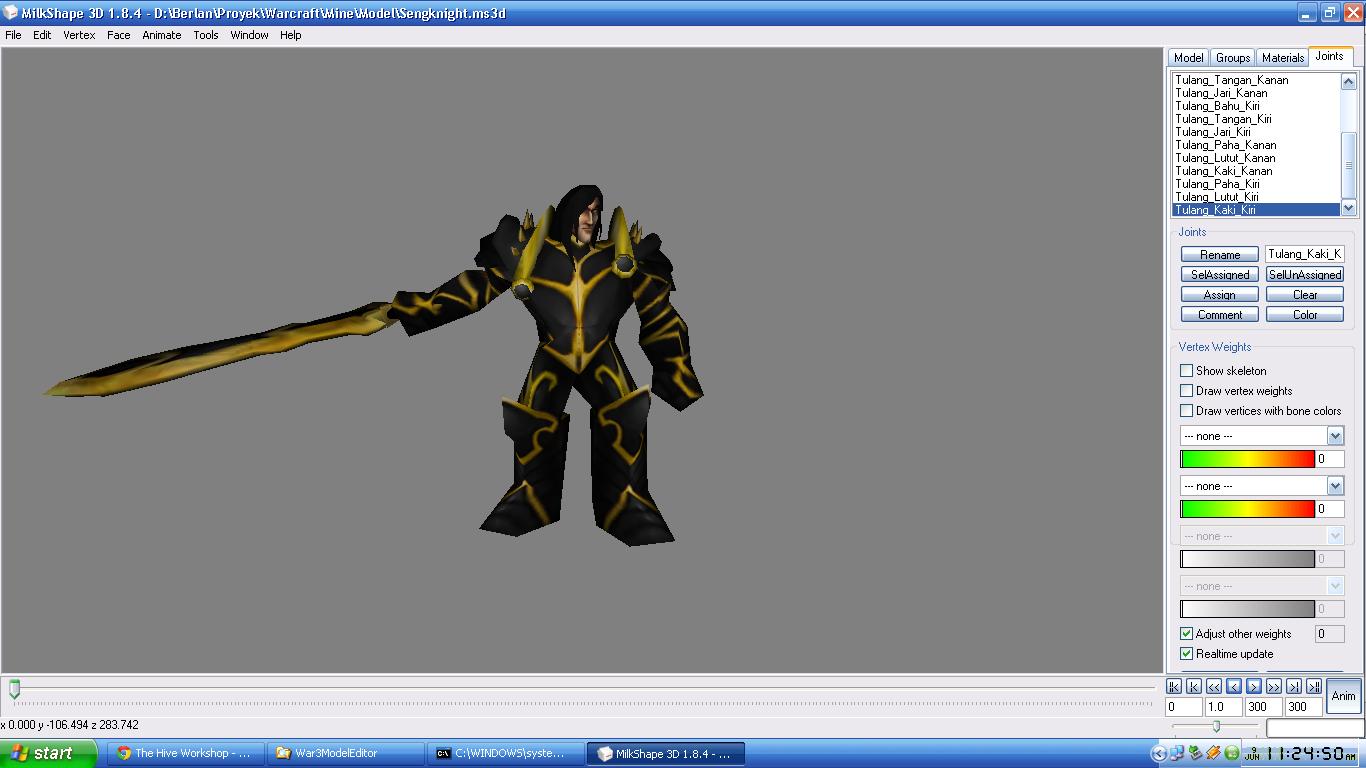1366x768 pixels.
Task: Select Tulang_Jari_Kanan in the joints list
Action: (x=1256, y=93)
